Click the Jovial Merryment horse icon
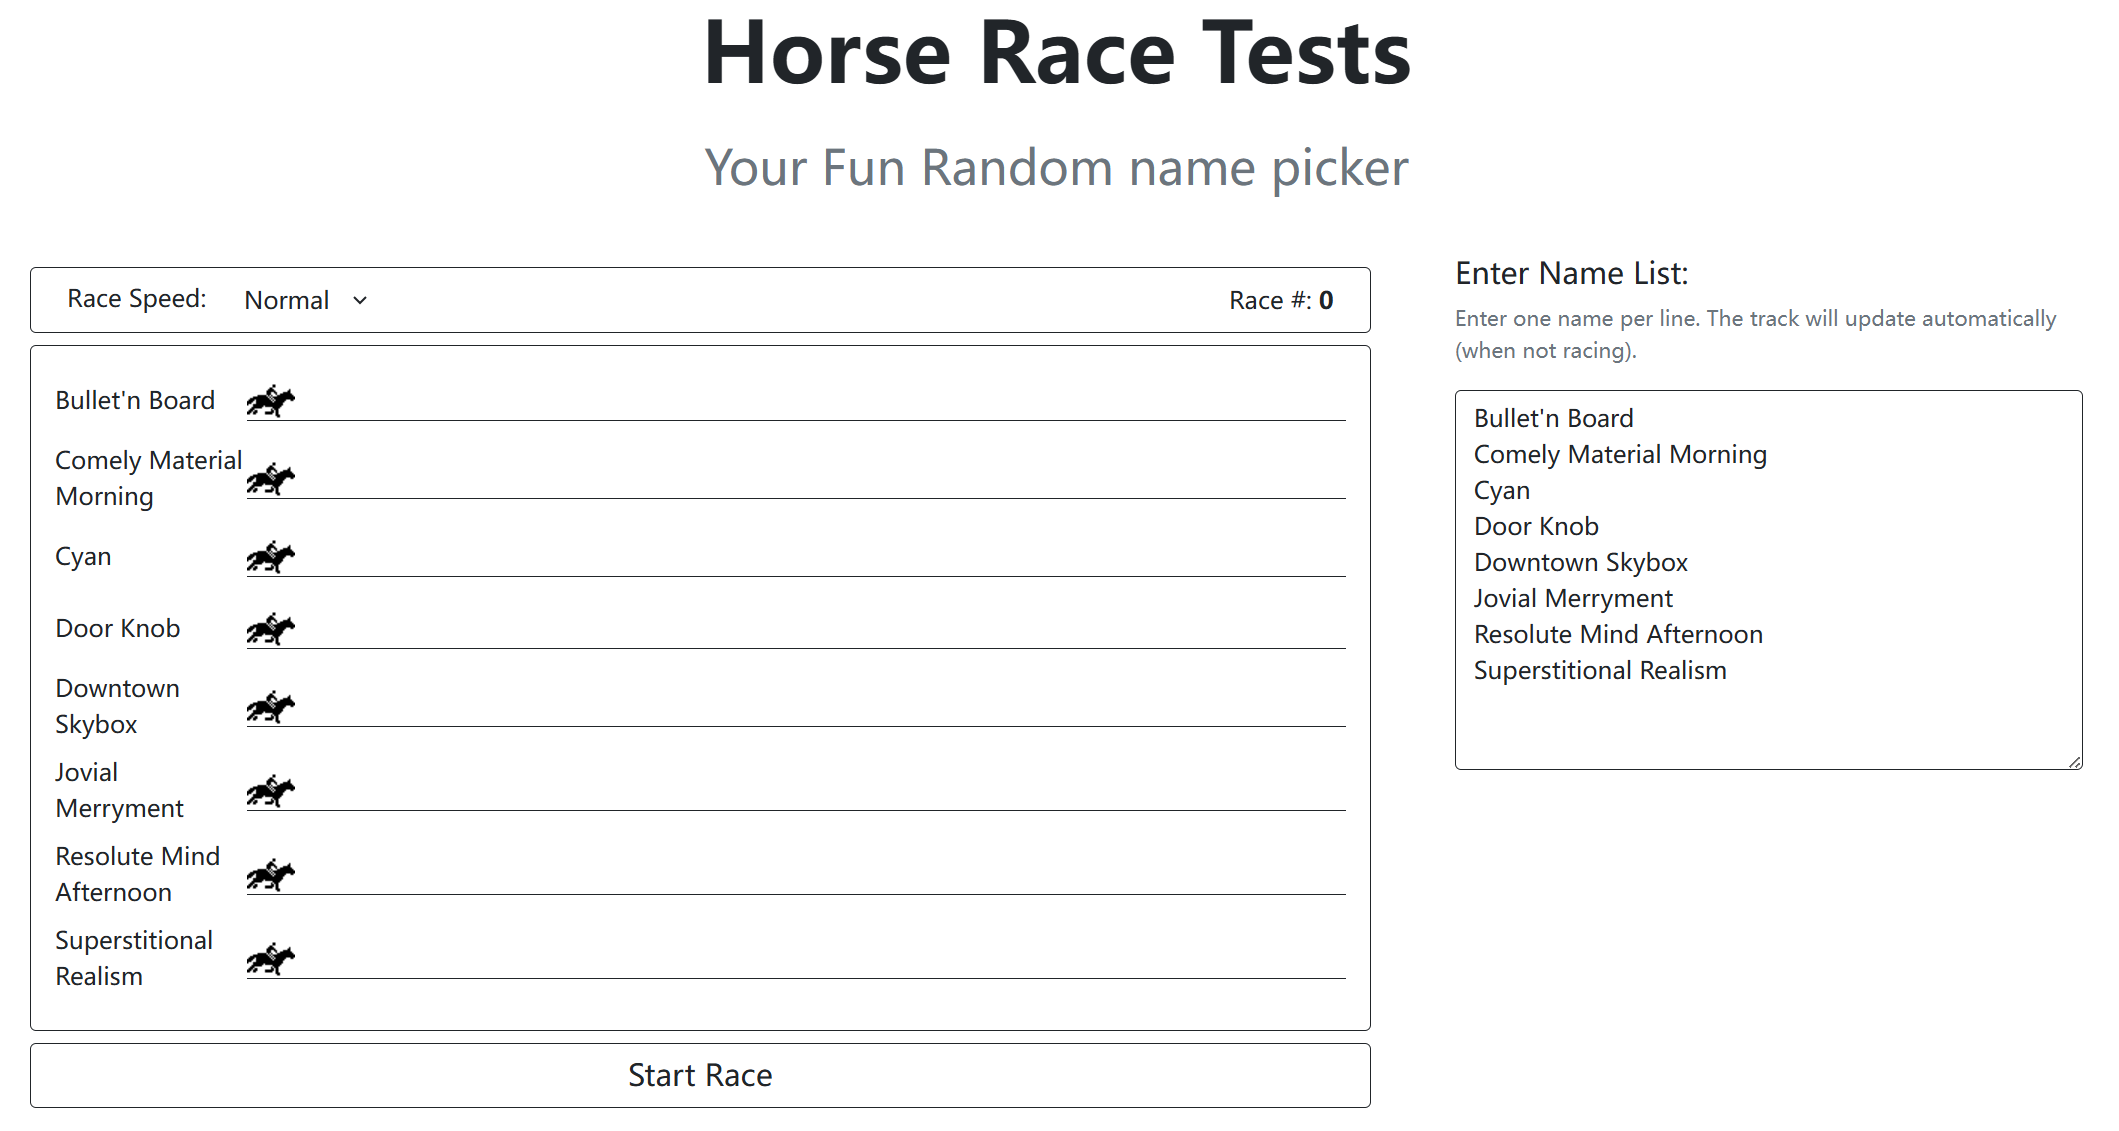Screen dimensions: 2119x1131 click(271, 790)
